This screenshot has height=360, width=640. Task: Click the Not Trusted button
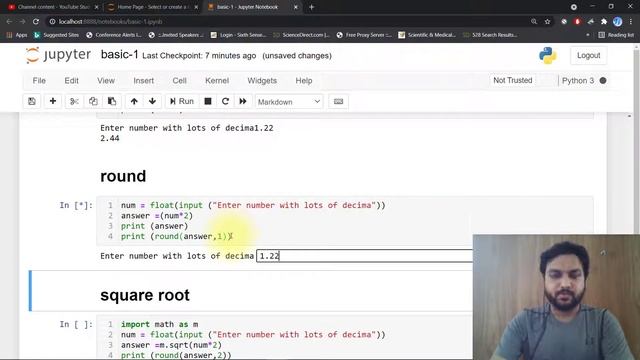(513, 80)
